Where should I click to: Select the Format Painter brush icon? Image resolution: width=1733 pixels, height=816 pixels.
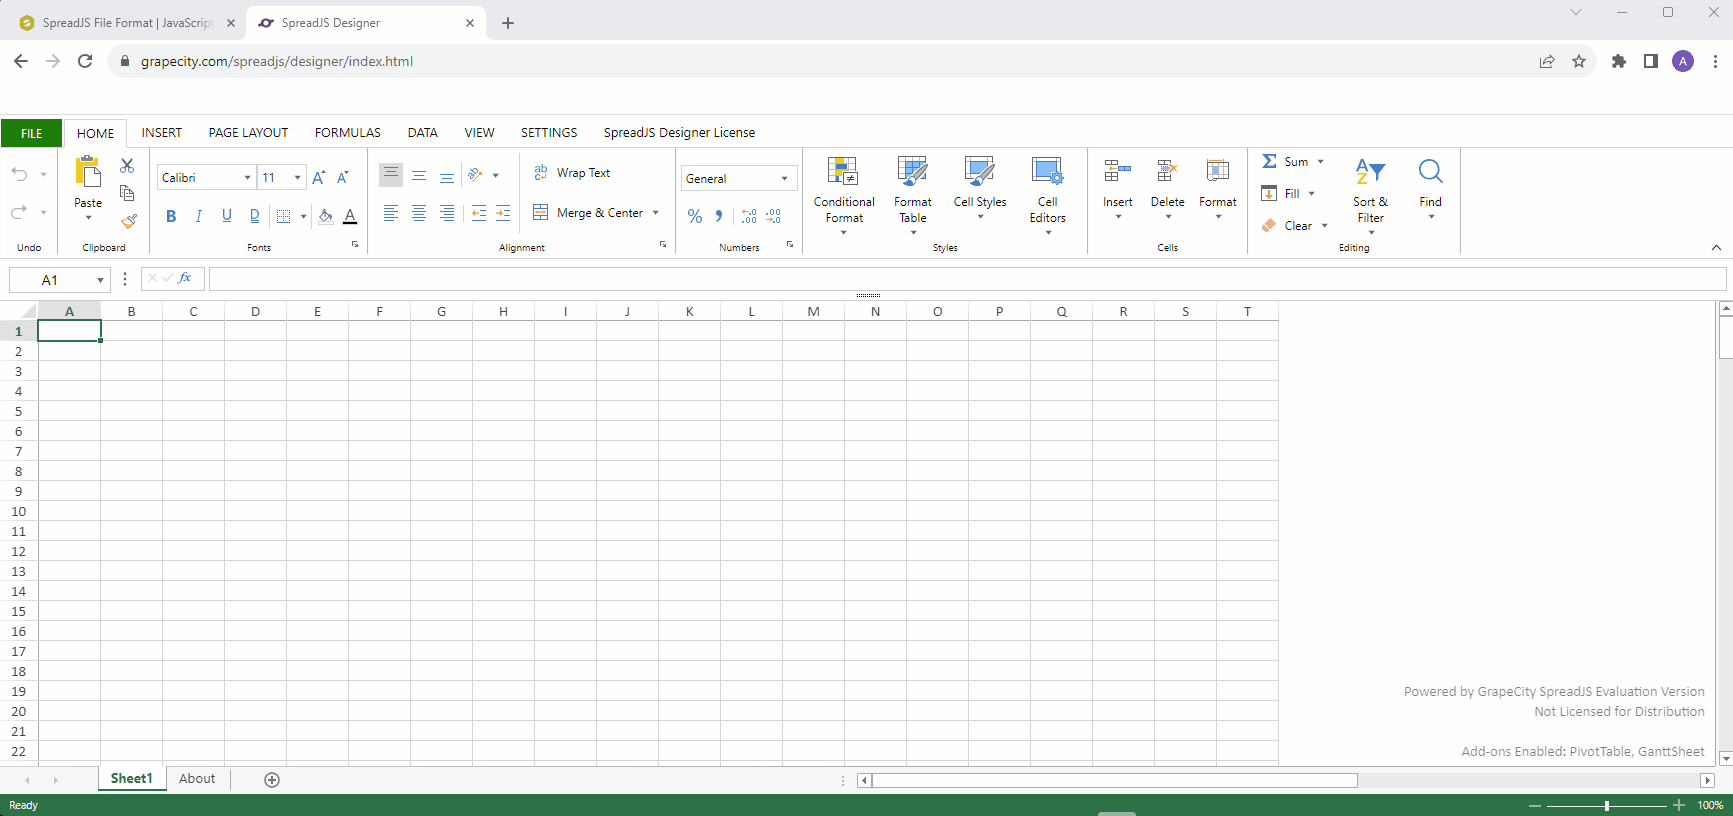coord(128,221)
